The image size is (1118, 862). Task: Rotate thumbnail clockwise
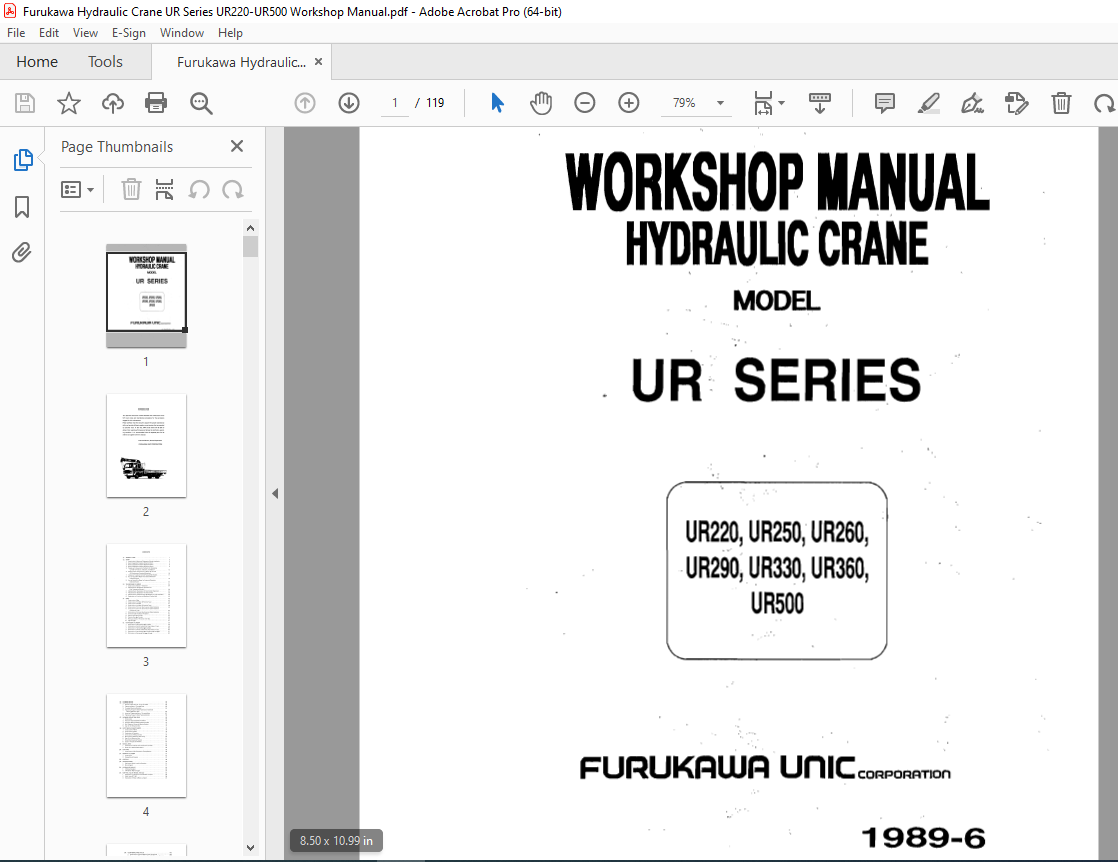(232, 190)
